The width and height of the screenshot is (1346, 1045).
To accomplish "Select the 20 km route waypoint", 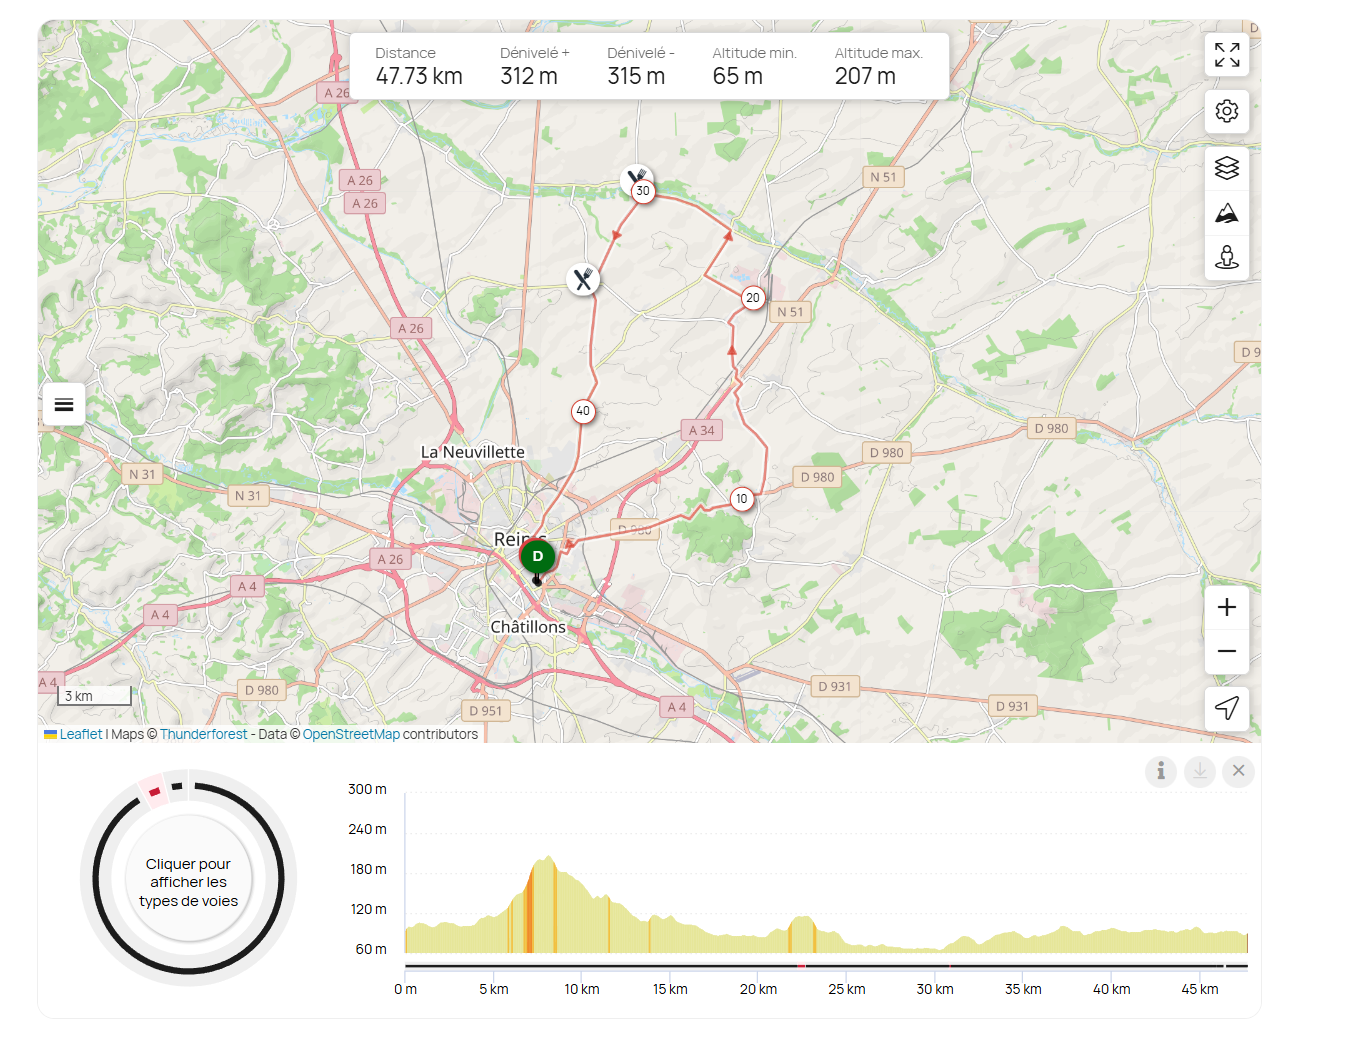I will [753, 298].
